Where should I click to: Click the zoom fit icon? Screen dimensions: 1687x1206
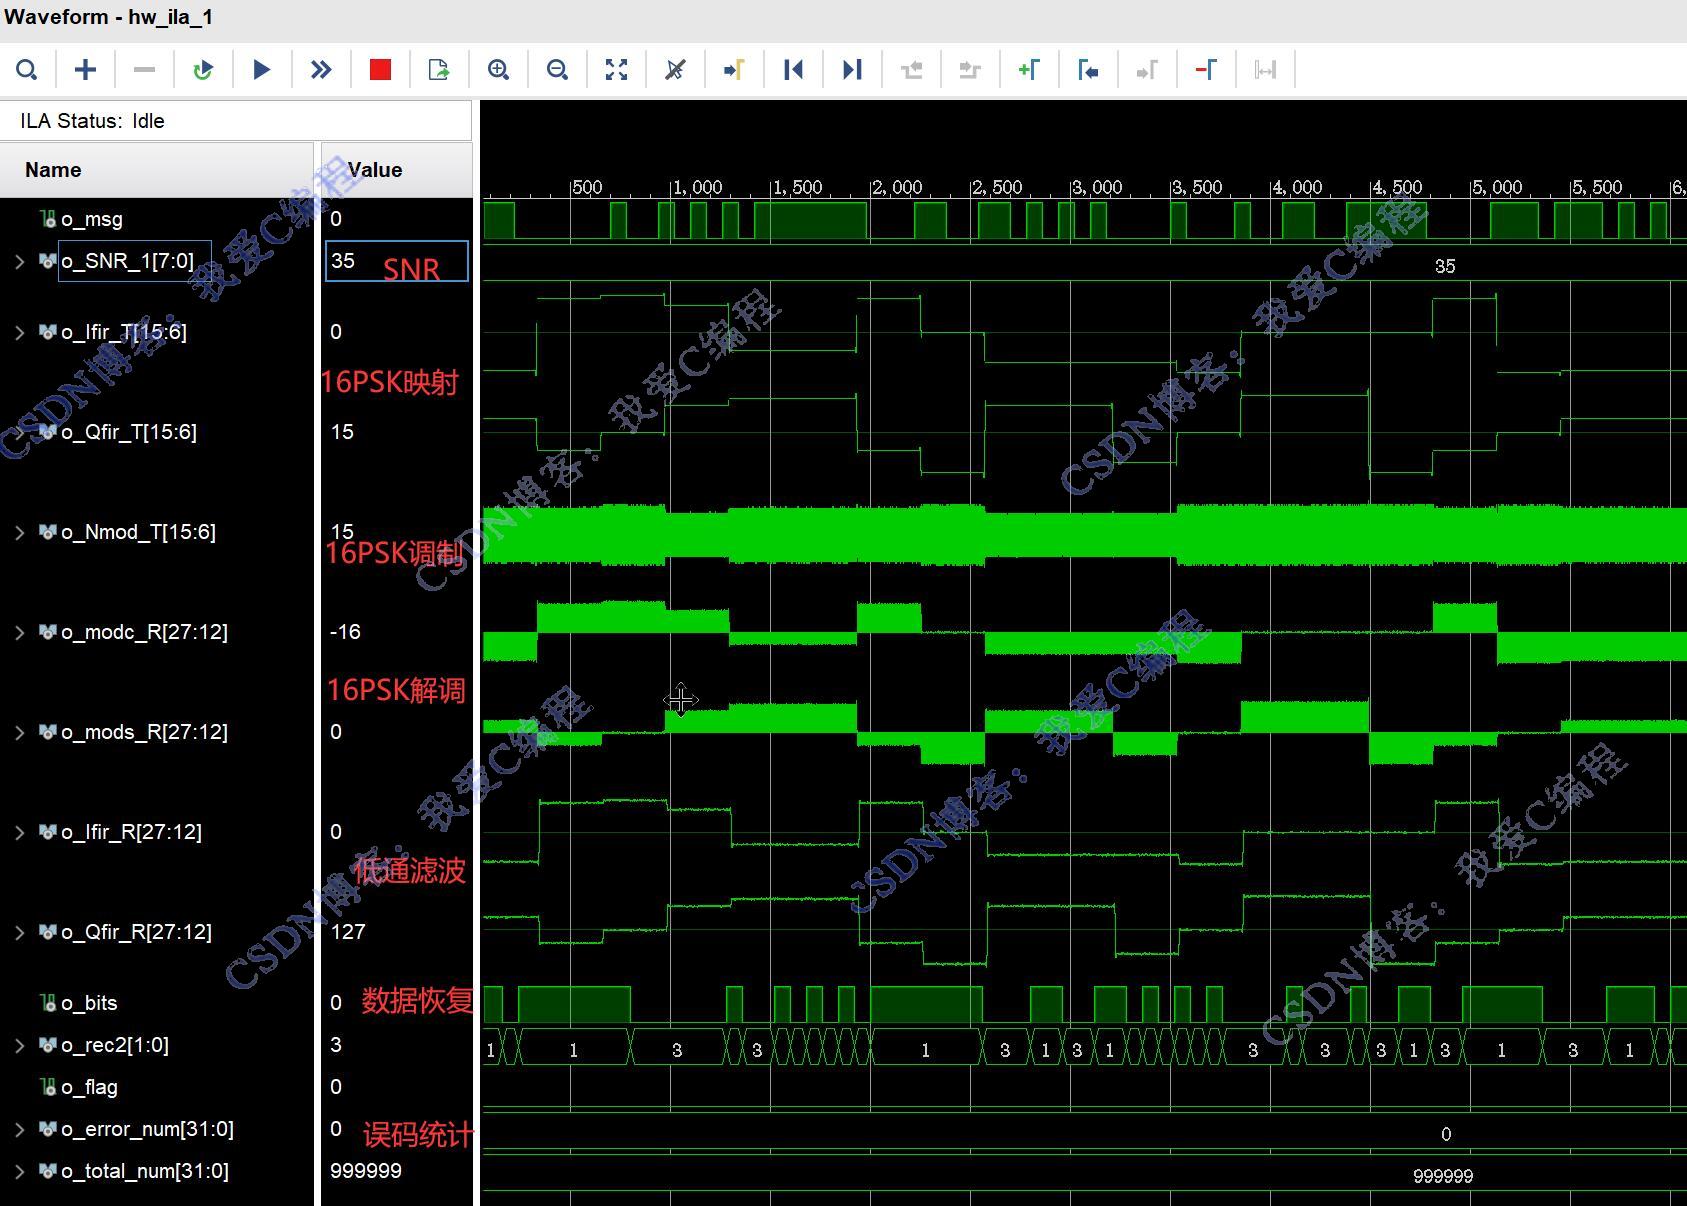pyautogui.click(x=616, y=70)
